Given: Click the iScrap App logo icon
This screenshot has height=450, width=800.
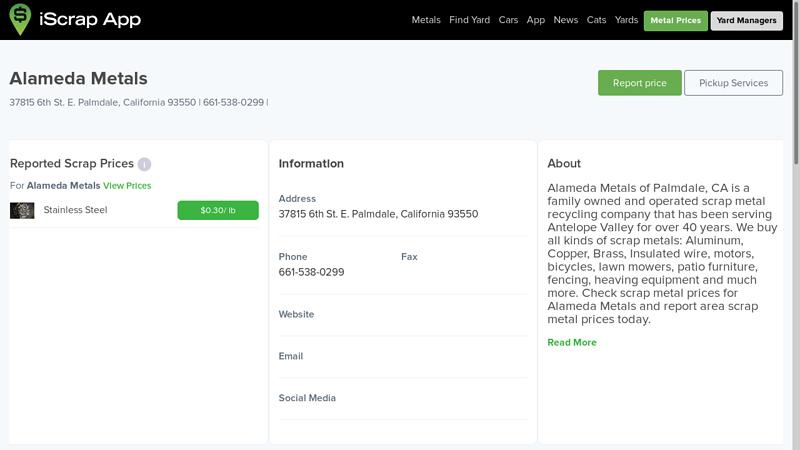Looking at the screenshot, I should click(20, 20).
